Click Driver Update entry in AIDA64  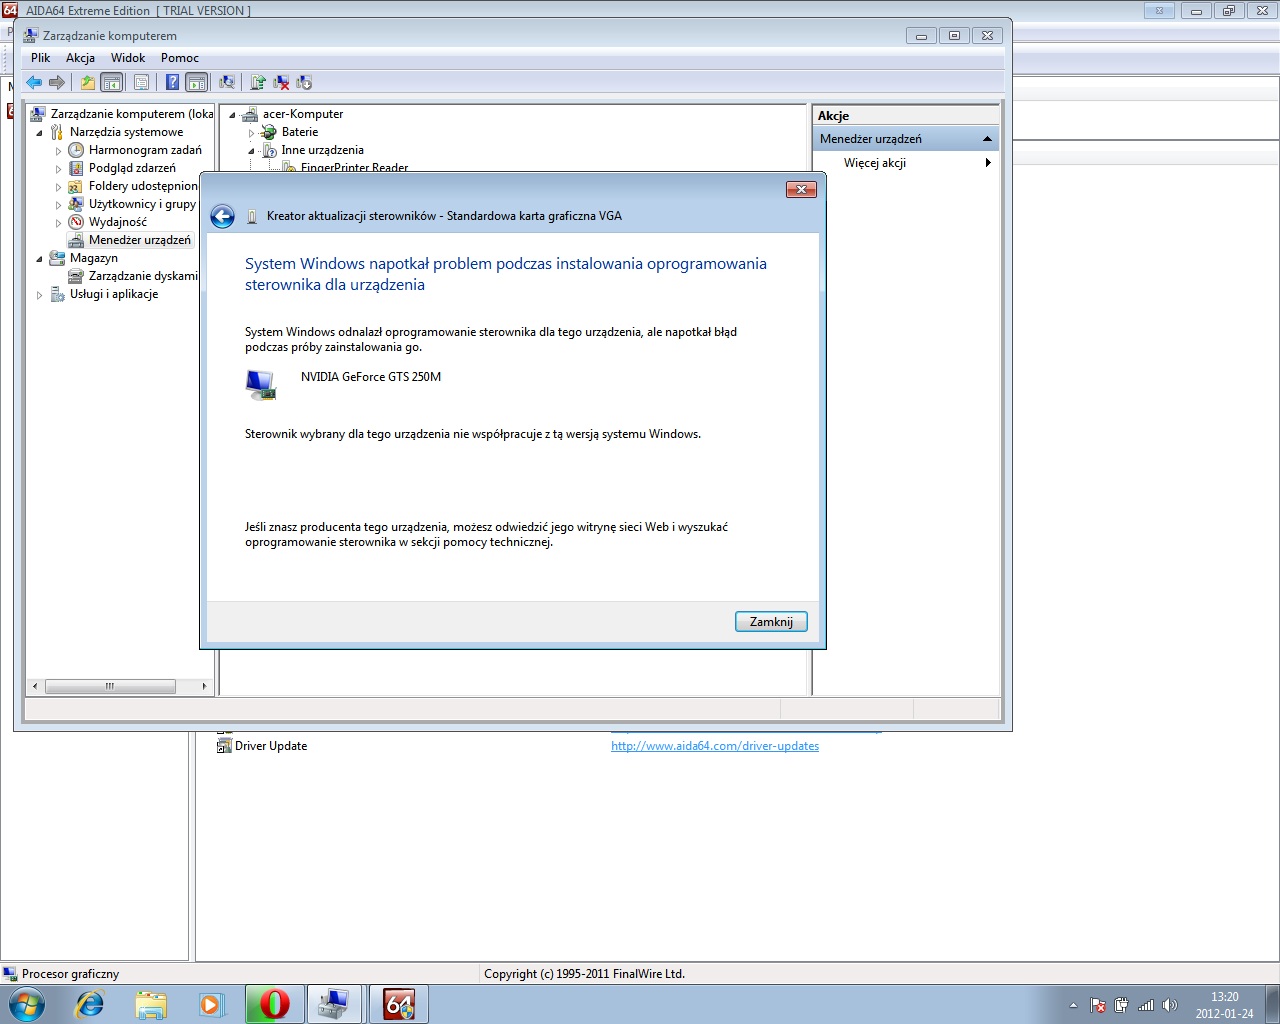270,746
